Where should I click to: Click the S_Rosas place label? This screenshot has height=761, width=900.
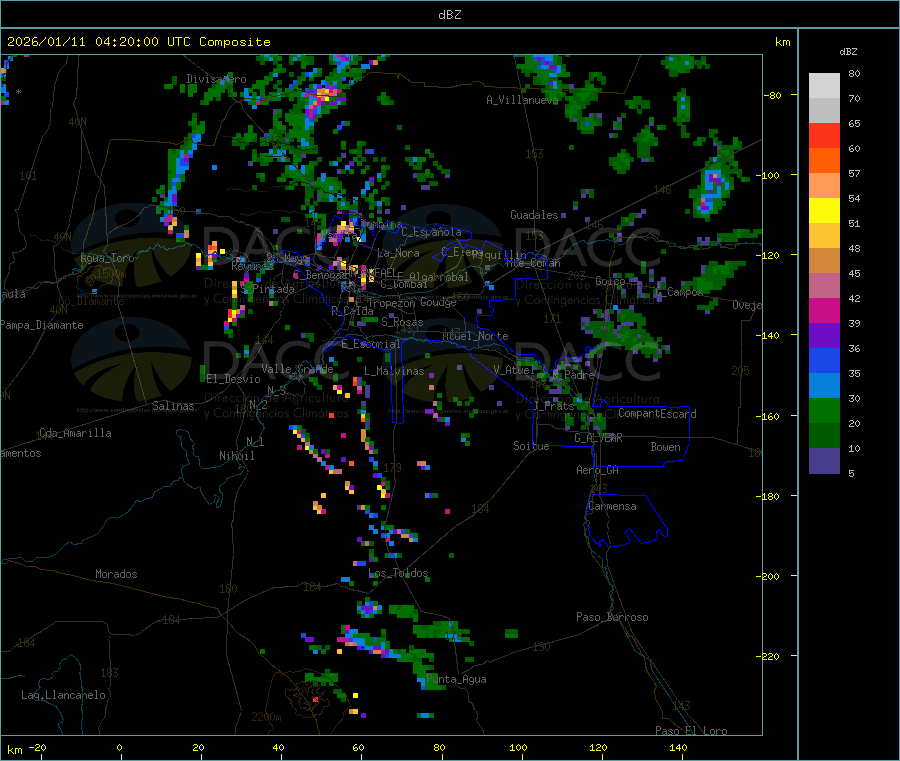402,323
